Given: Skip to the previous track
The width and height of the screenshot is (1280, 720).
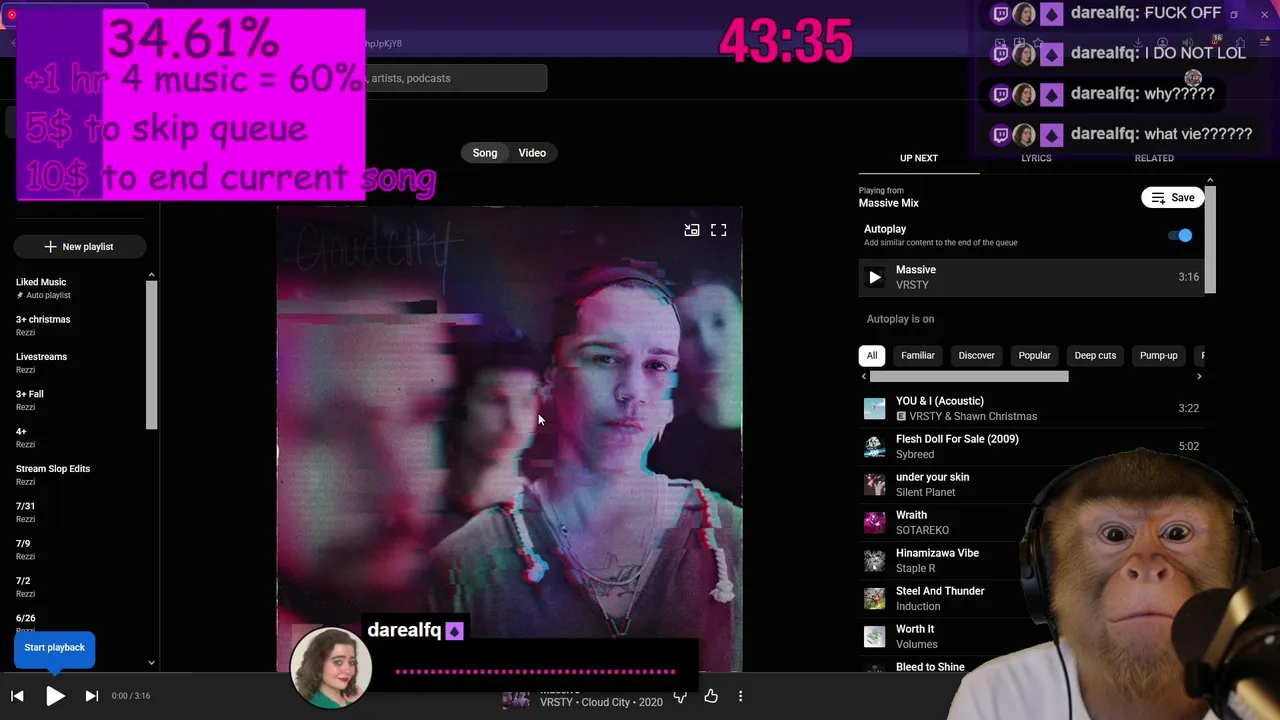Looking at the screenshot, I should 17,696.
